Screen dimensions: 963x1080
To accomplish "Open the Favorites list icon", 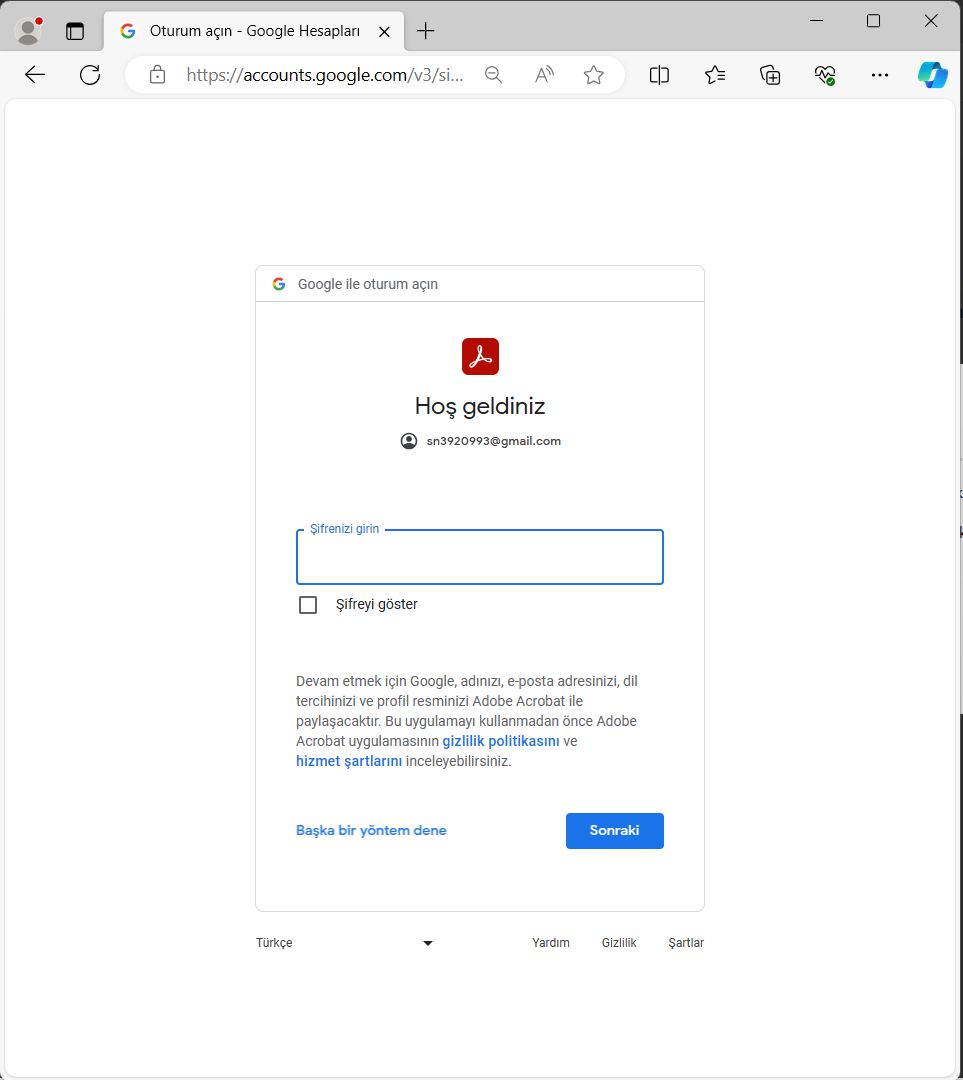I will pyautogui.click(x=714, y=75).
